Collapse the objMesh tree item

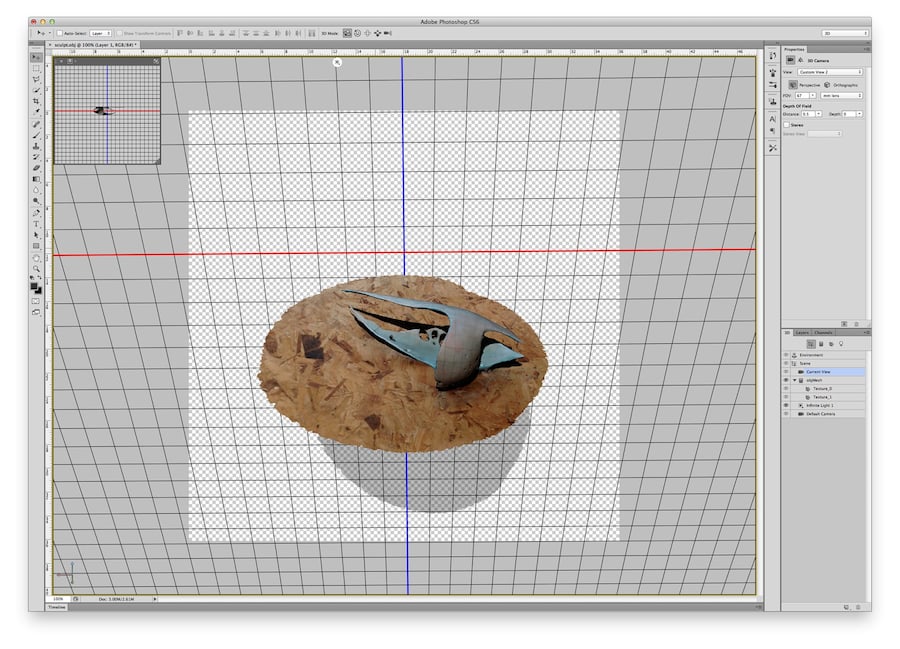tap(795, 380)
